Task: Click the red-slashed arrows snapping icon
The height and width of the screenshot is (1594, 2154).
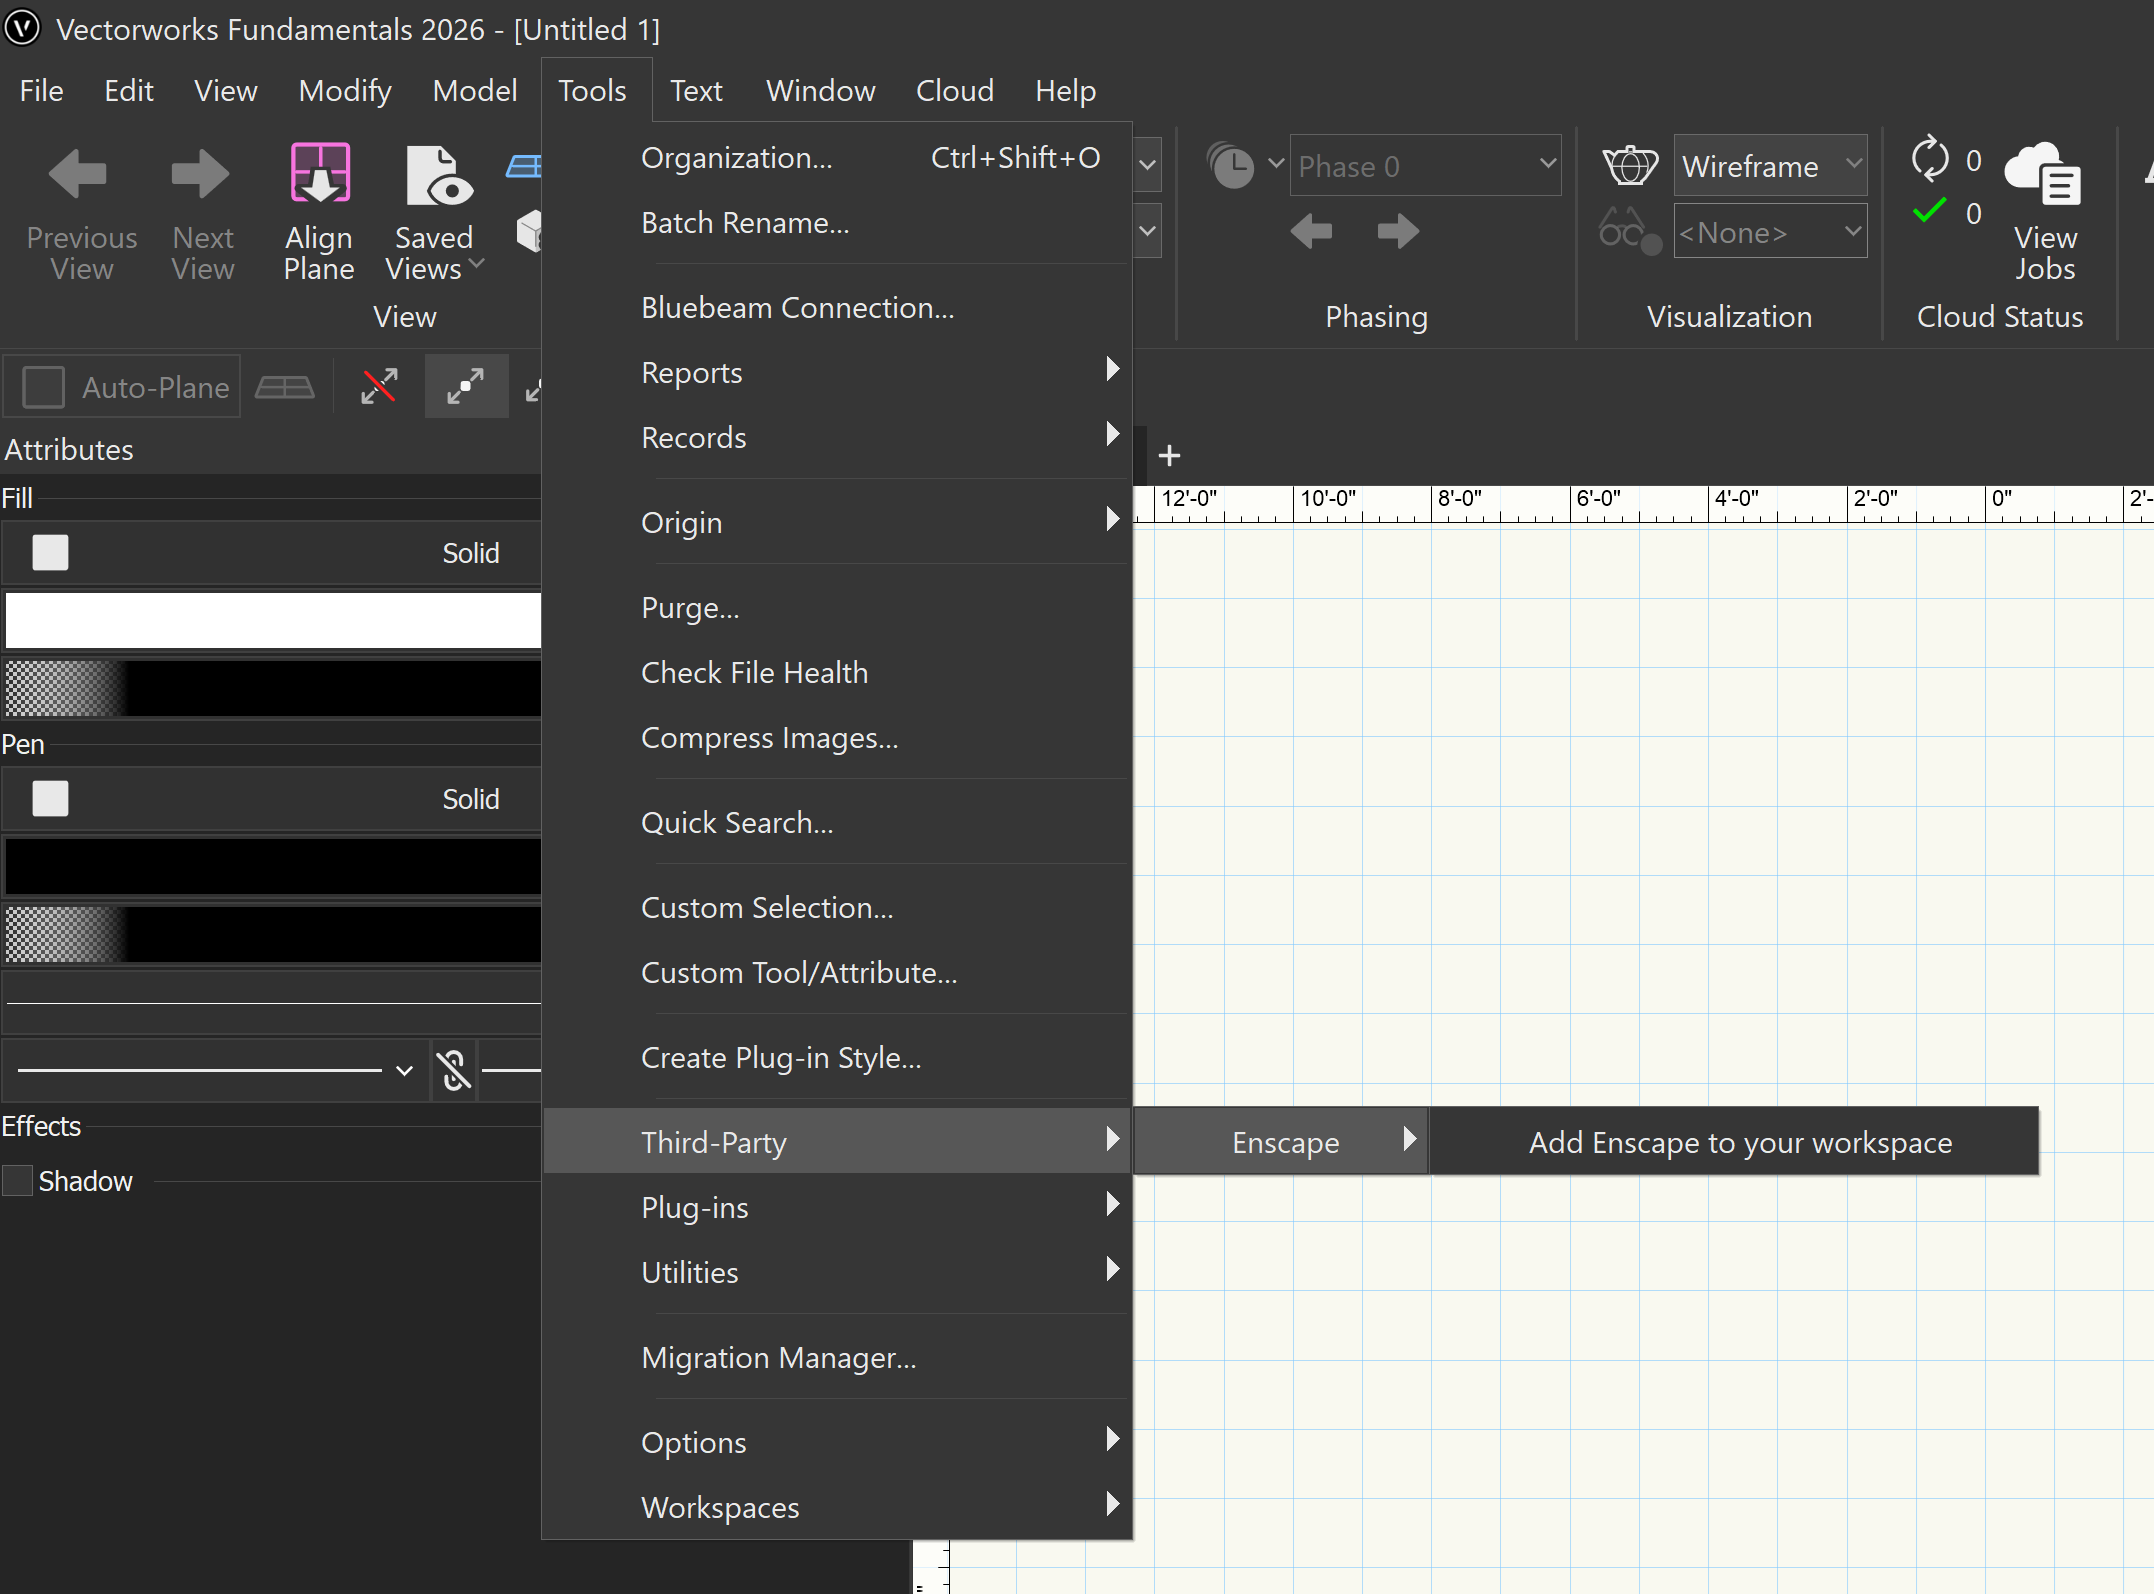Action: point(379,386)
